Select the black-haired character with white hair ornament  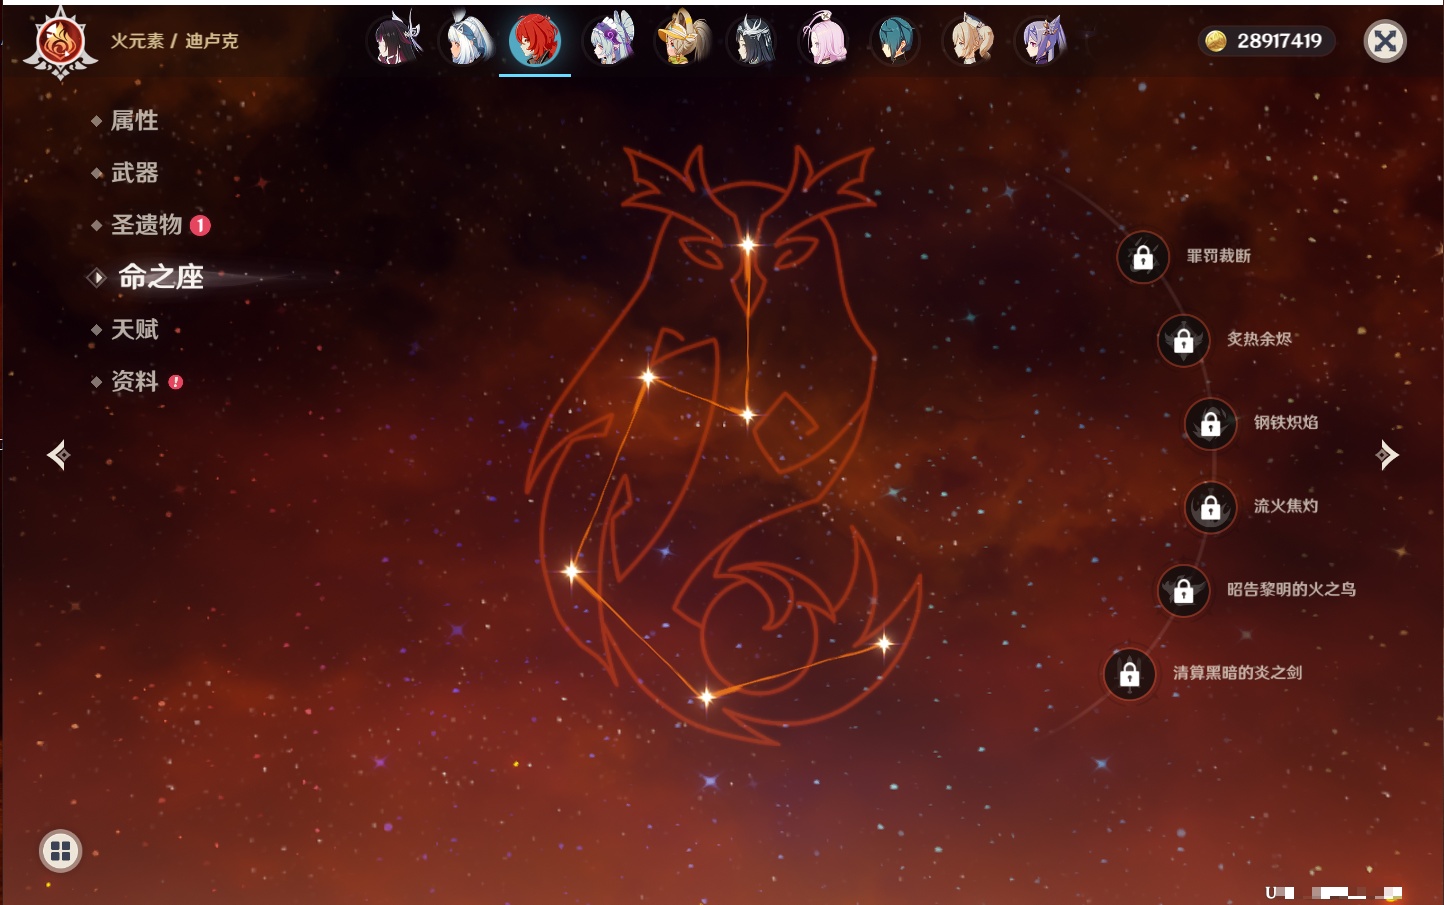coord(753,40)
